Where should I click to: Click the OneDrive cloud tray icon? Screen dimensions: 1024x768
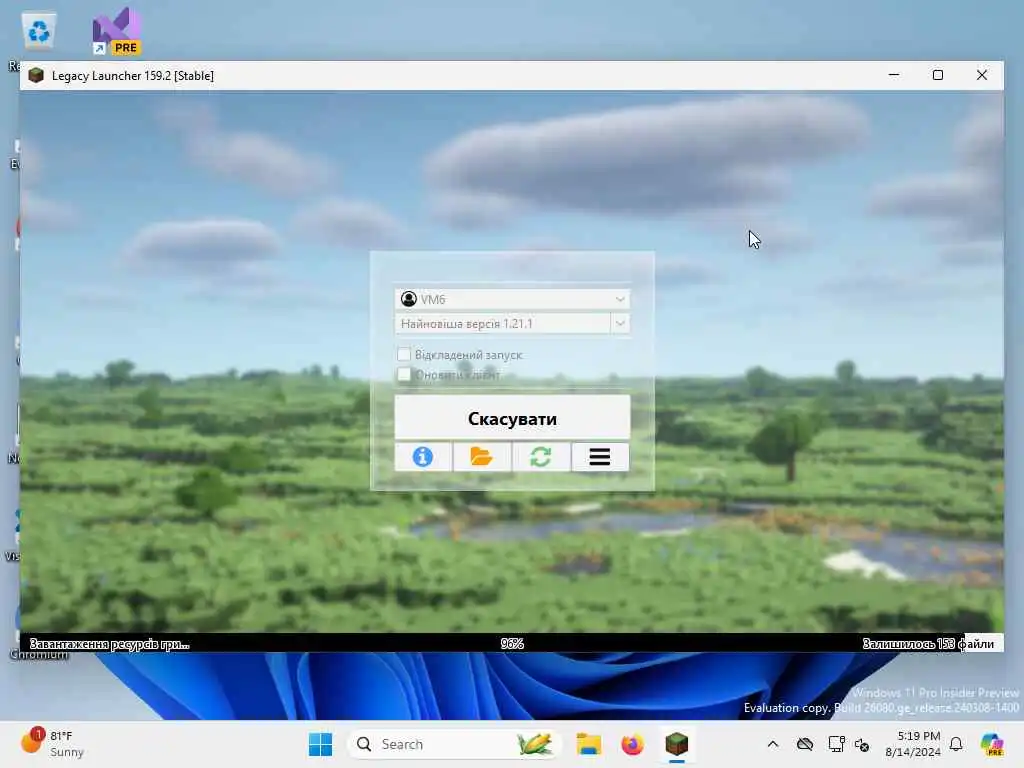click(x=805, y=744)
